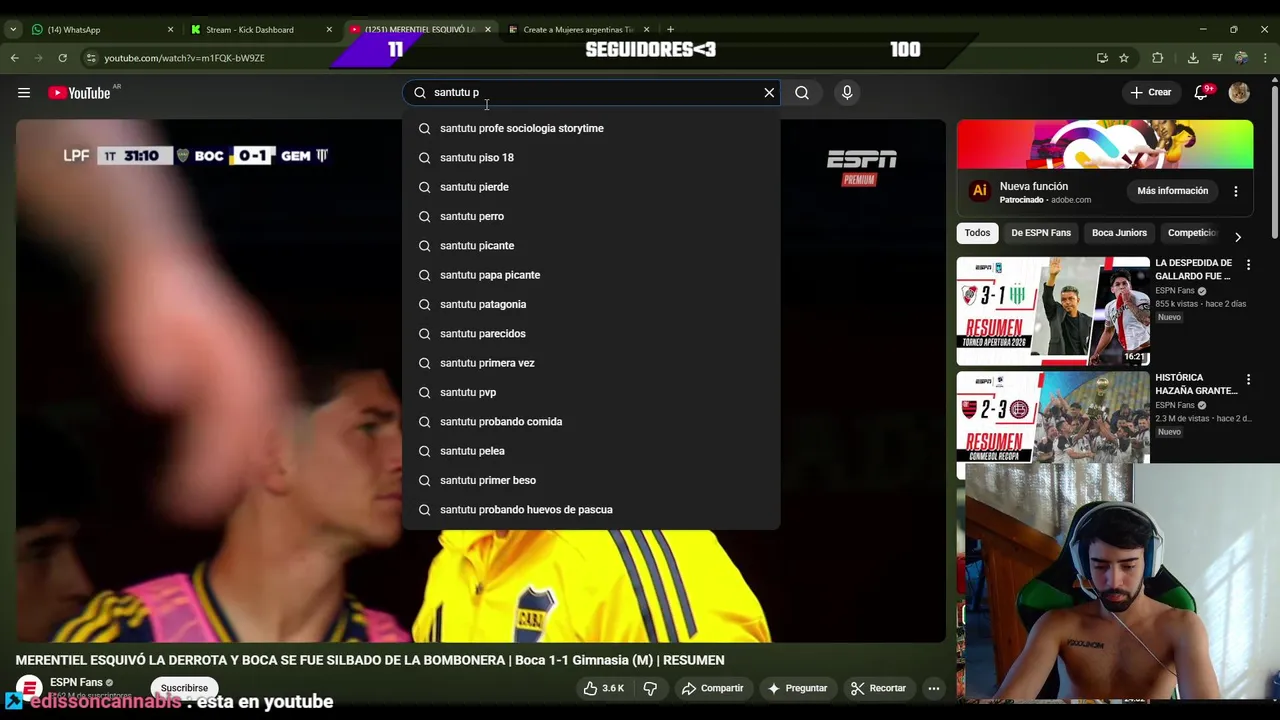Screen dimensions: 1280x720
Task: Dislike the video
Action: (650, 688)
